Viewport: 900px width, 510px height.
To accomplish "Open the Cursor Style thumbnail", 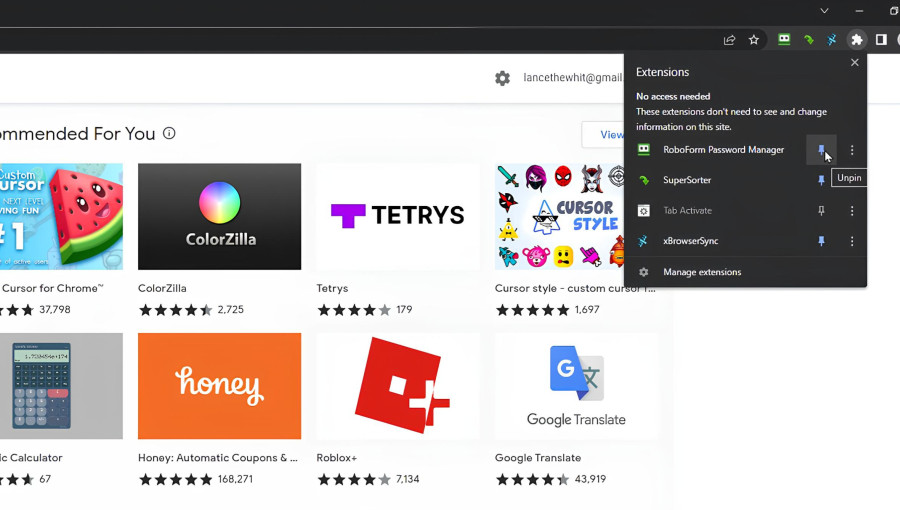I will coord(560,216).
